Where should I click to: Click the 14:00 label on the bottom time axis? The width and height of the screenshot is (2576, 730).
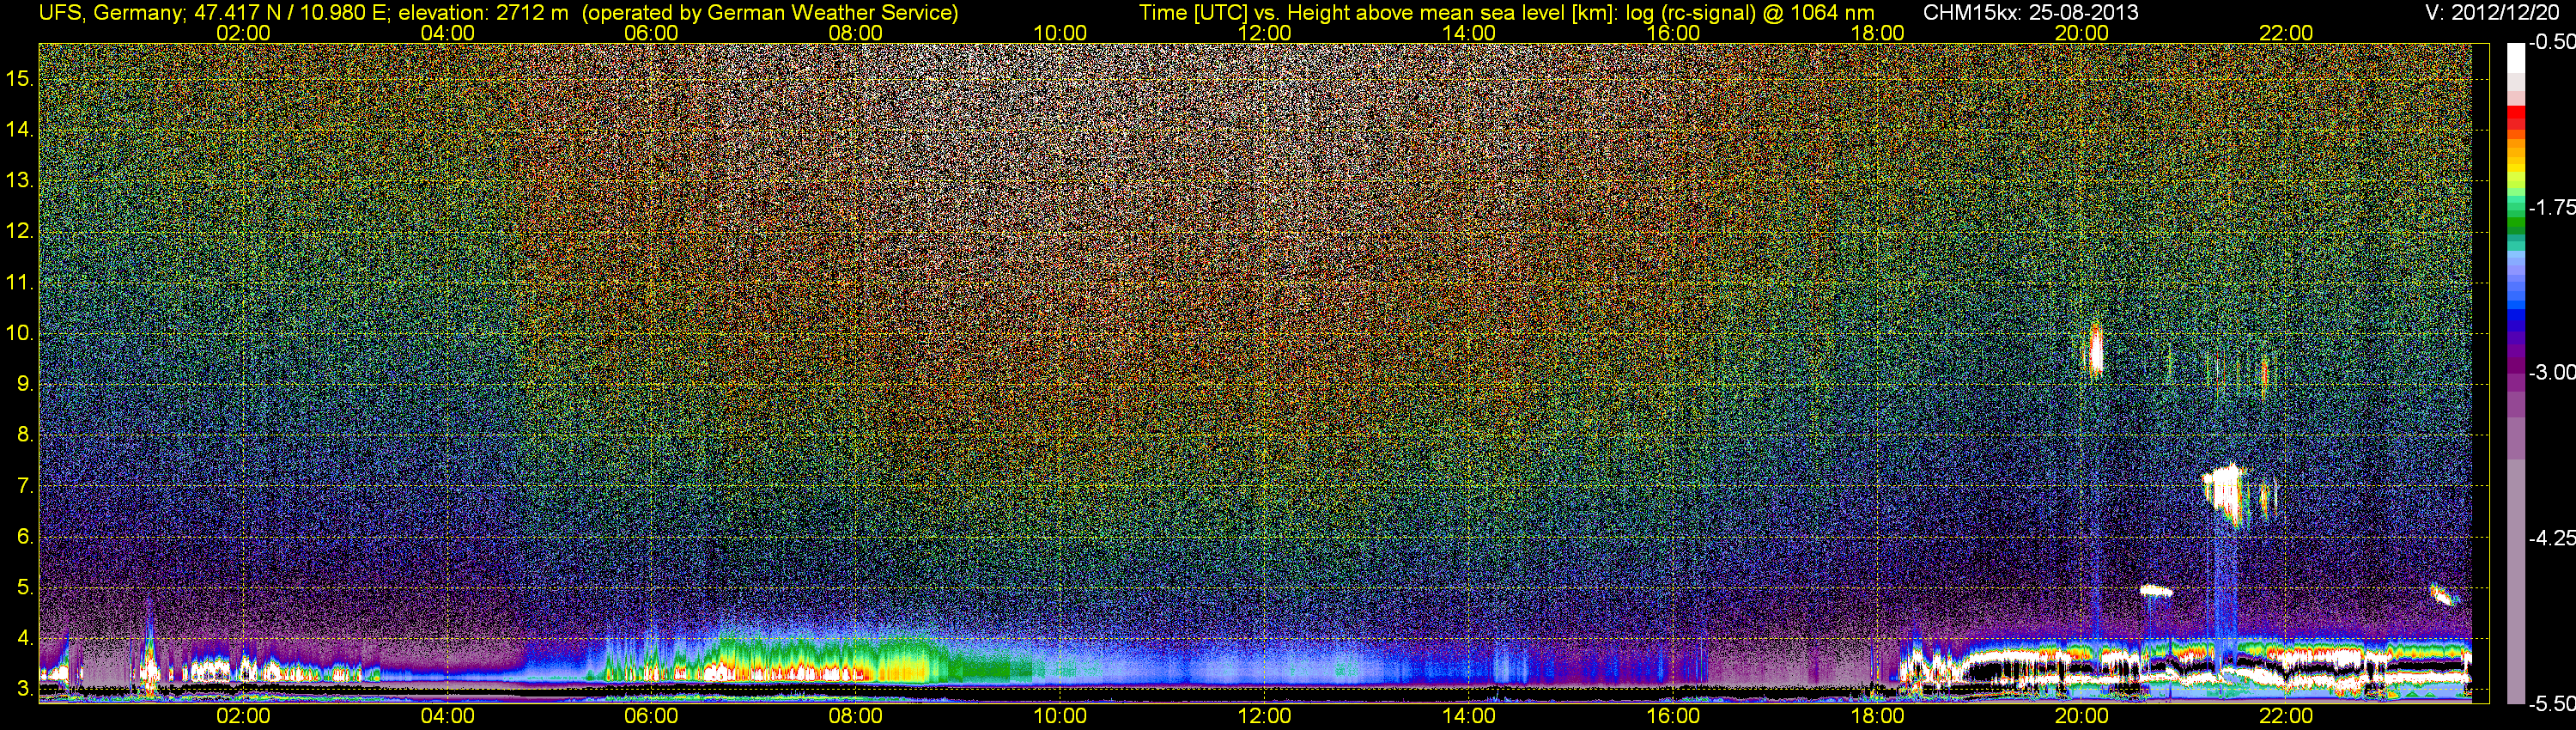coord(1469,716)
